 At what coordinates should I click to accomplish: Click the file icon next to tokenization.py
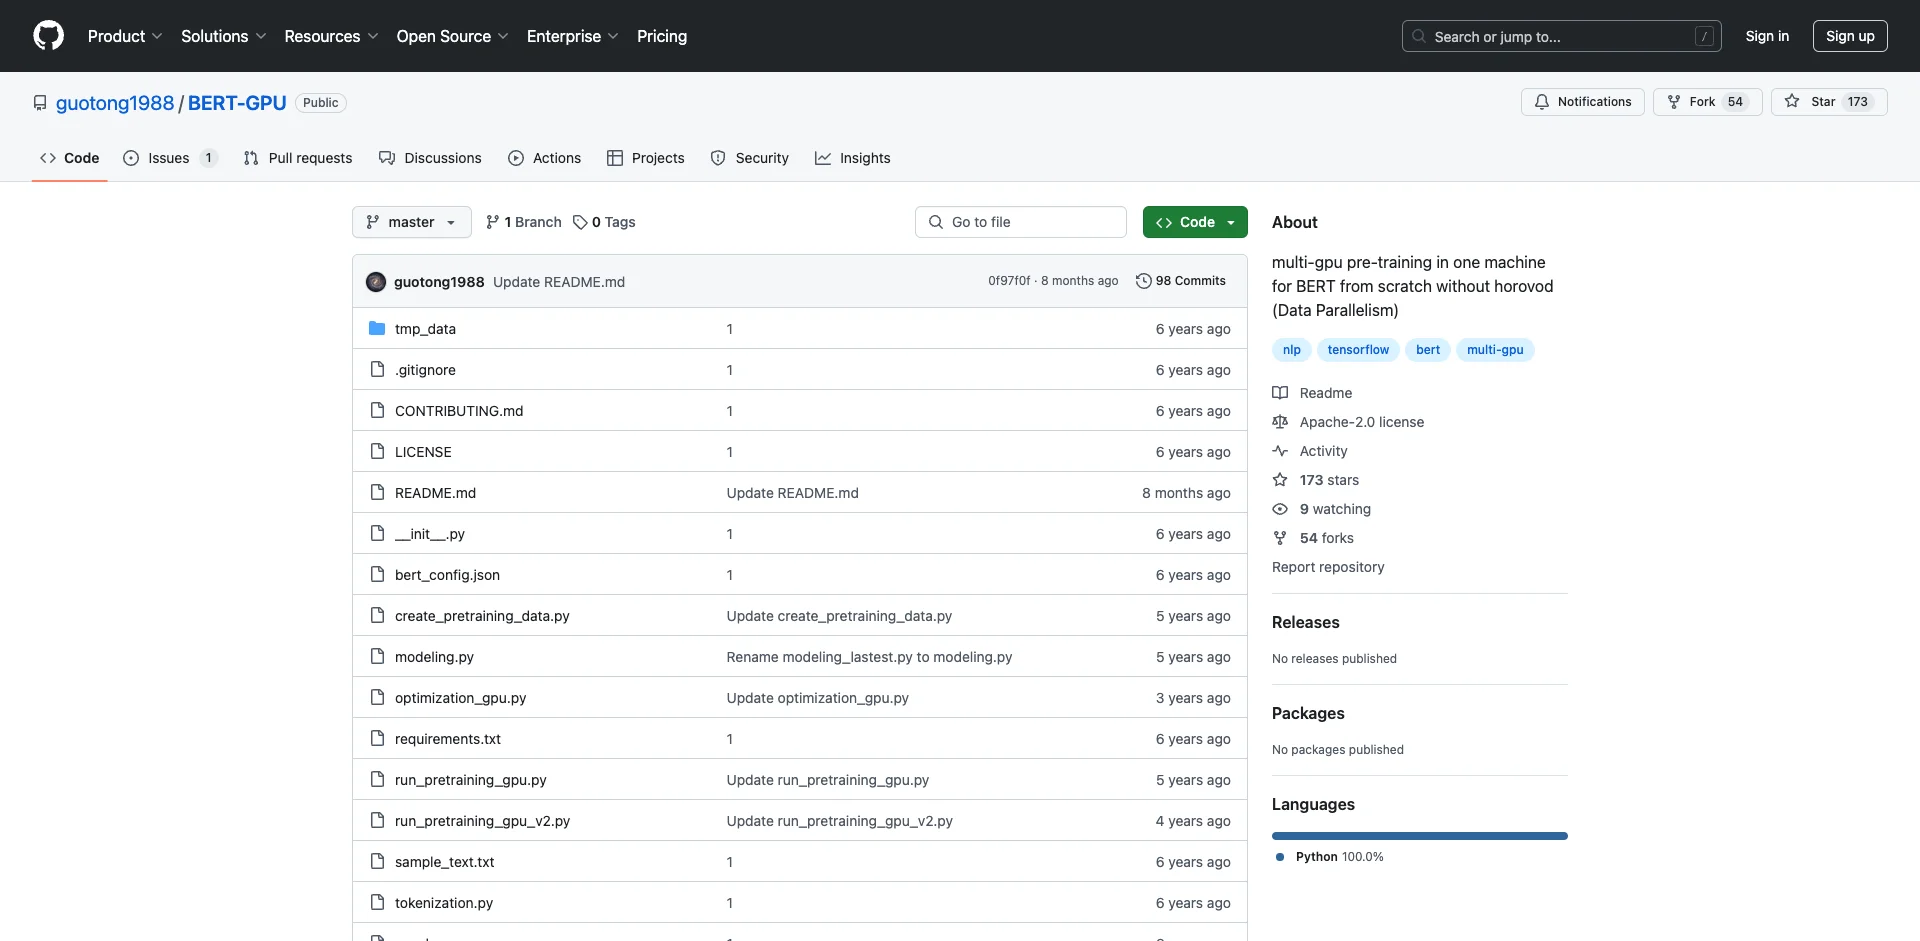point(377,902)
